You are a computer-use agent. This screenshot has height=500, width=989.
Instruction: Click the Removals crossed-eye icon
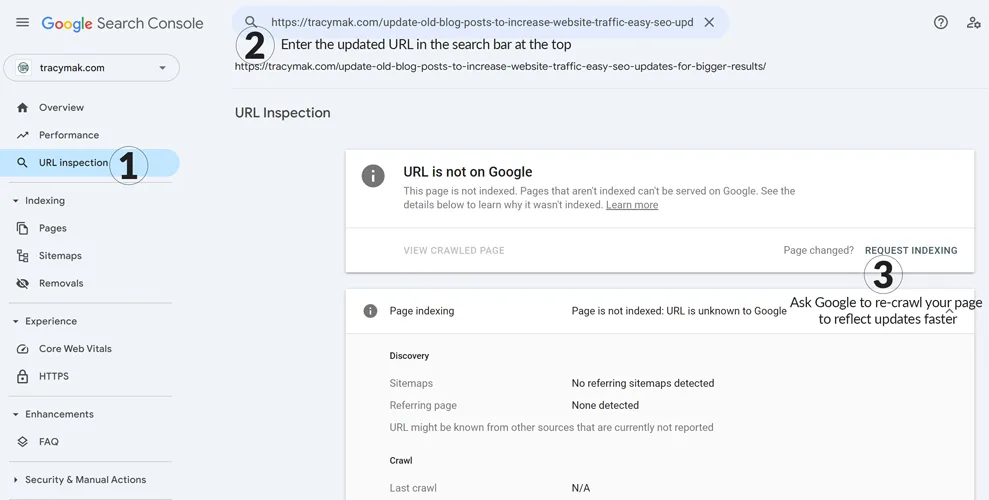[x=23, y=283]
